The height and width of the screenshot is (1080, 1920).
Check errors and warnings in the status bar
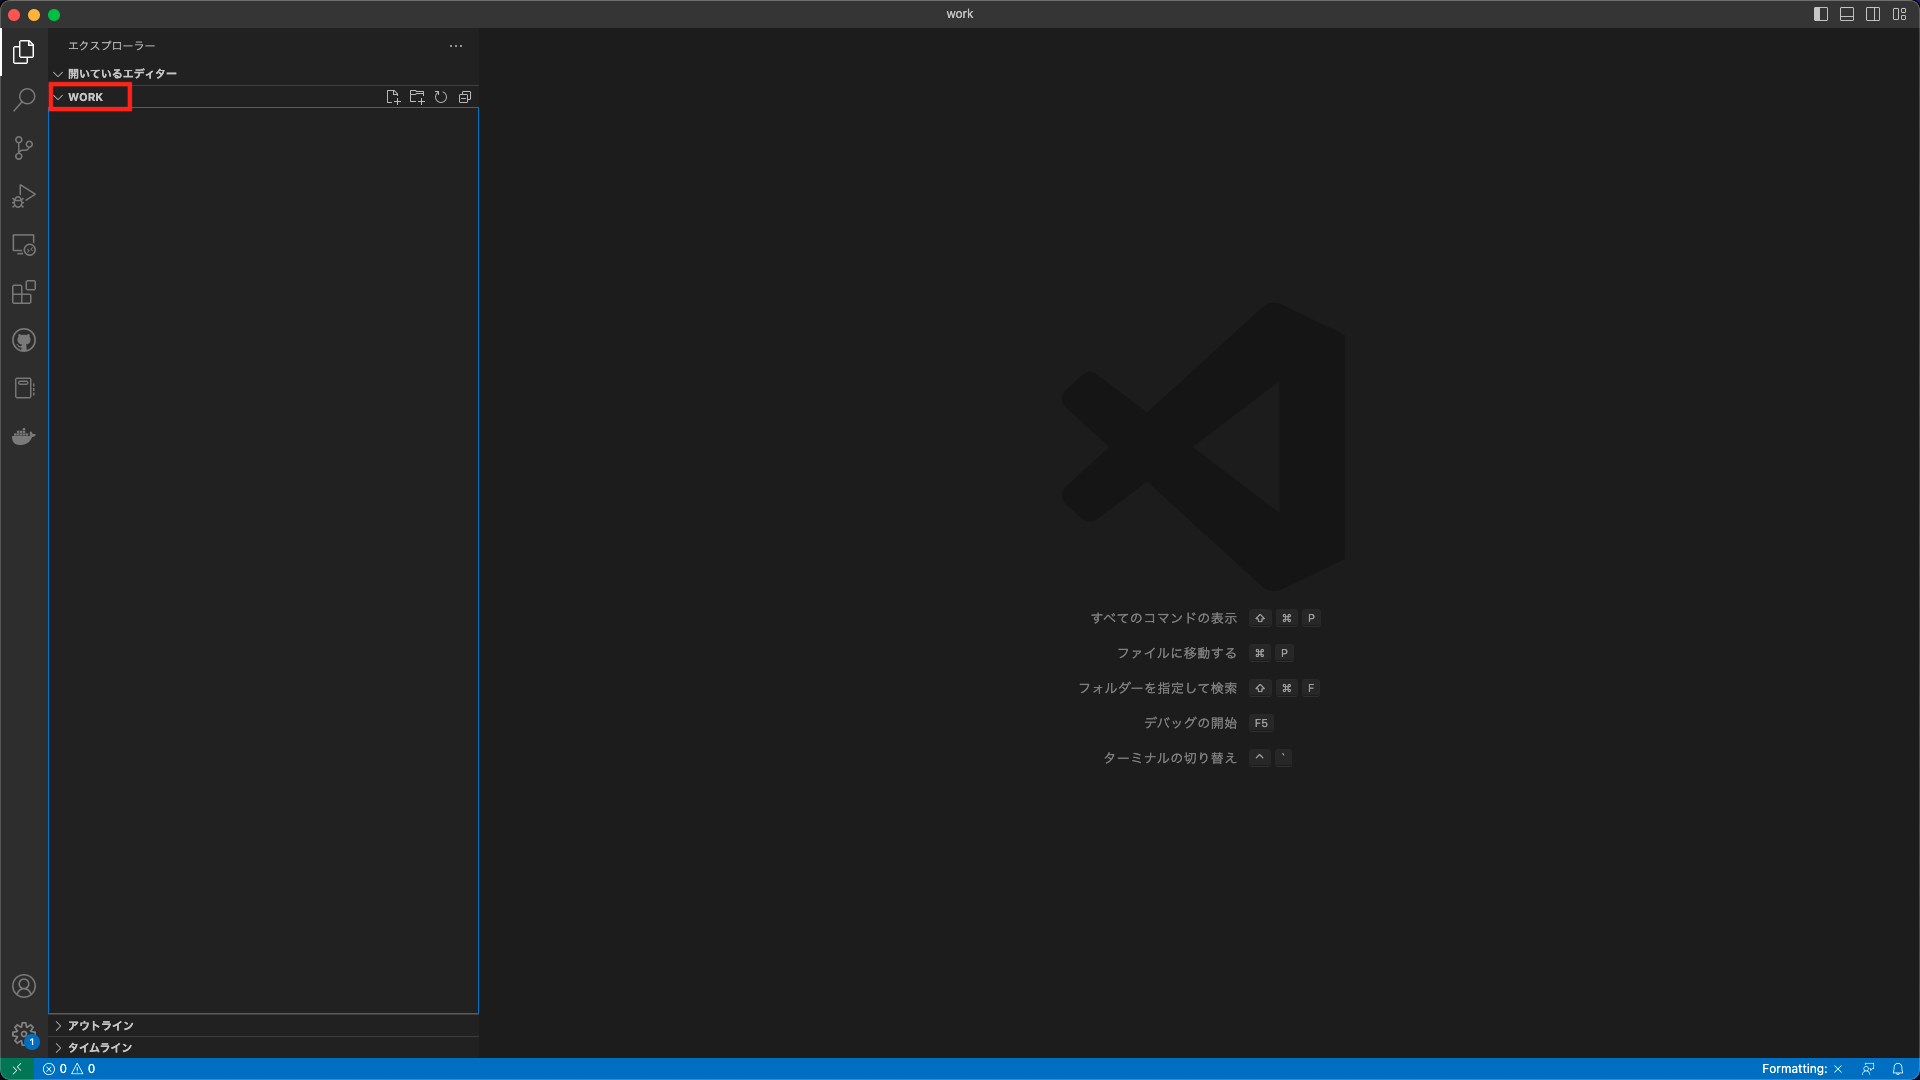click(x=70, y=1068)
